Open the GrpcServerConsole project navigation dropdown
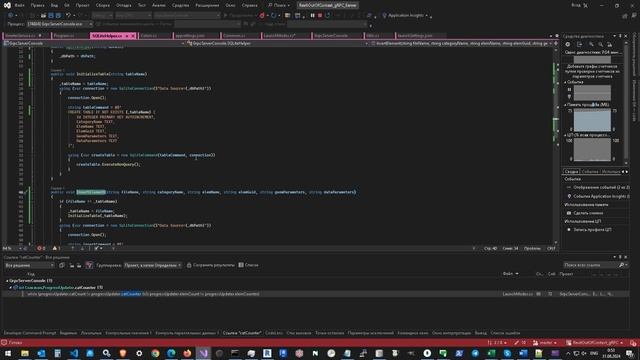The image size is (640, 360). coord(94,43)
